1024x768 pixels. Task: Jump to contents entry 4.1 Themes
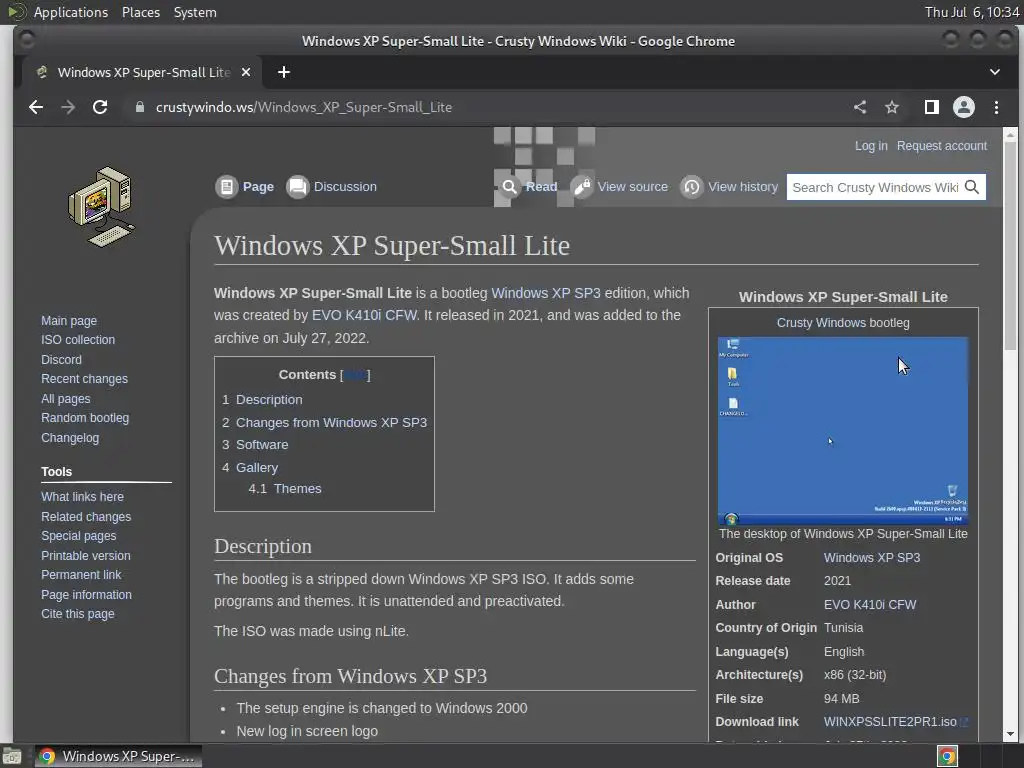pyautogui.click(x=285, y=488)
